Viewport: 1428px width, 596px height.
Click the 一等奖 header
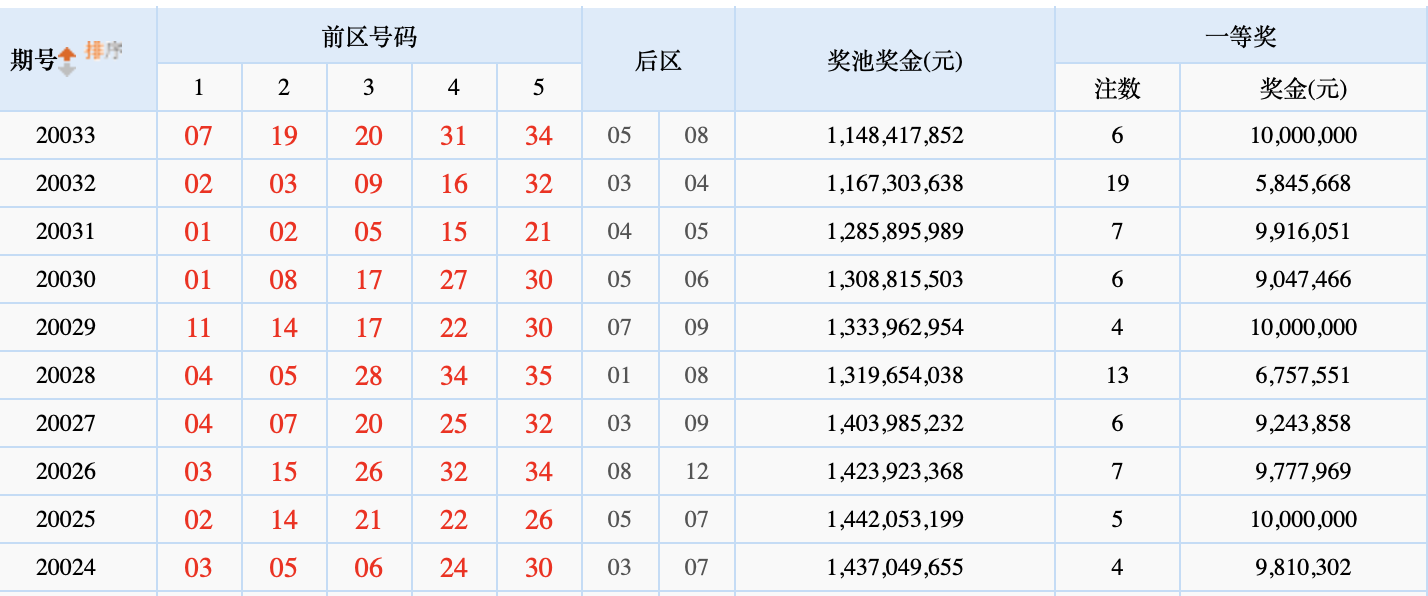pyautogui.click(x=1241, y=37)
